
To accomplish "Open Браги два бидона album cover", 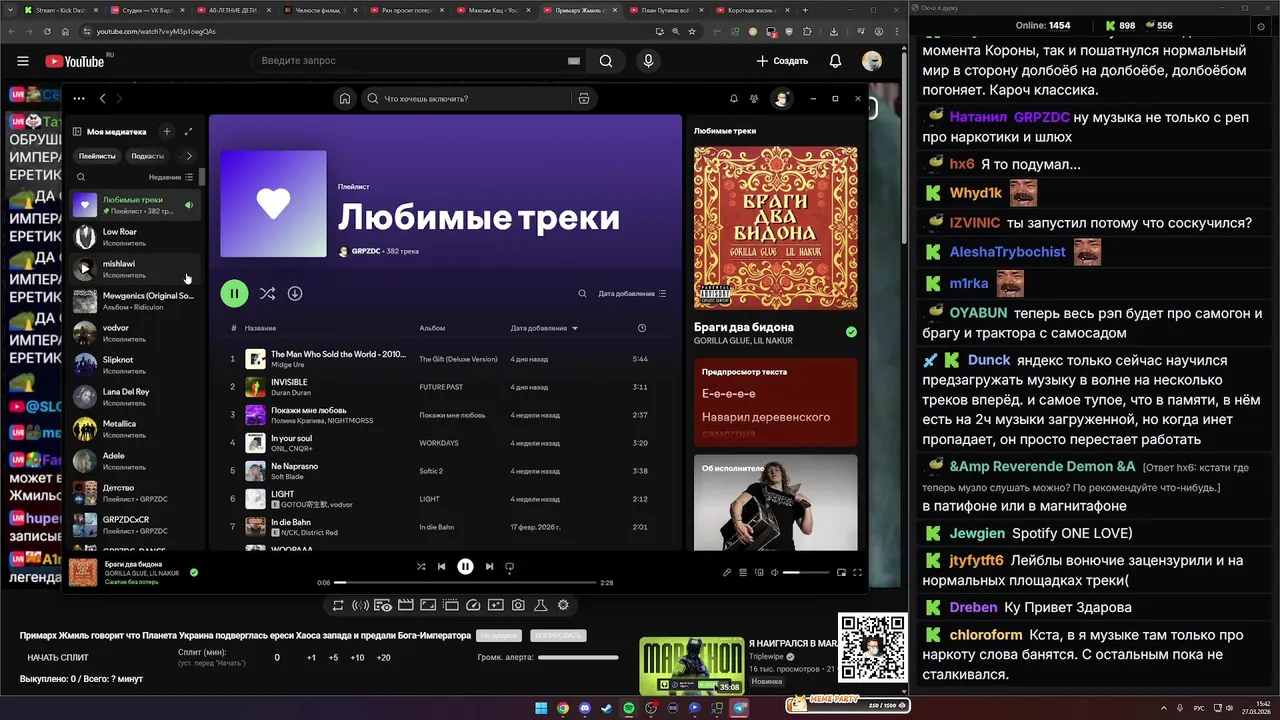I will point(775,228).
